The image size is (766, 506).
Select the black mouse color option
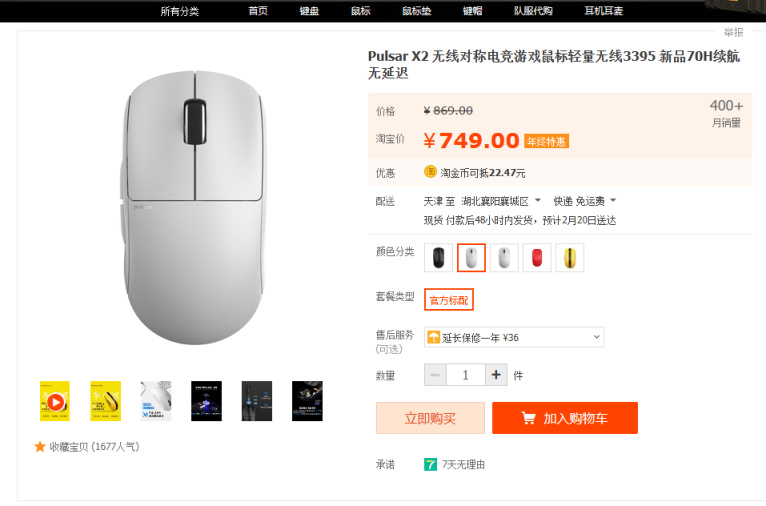coord(439,258)
